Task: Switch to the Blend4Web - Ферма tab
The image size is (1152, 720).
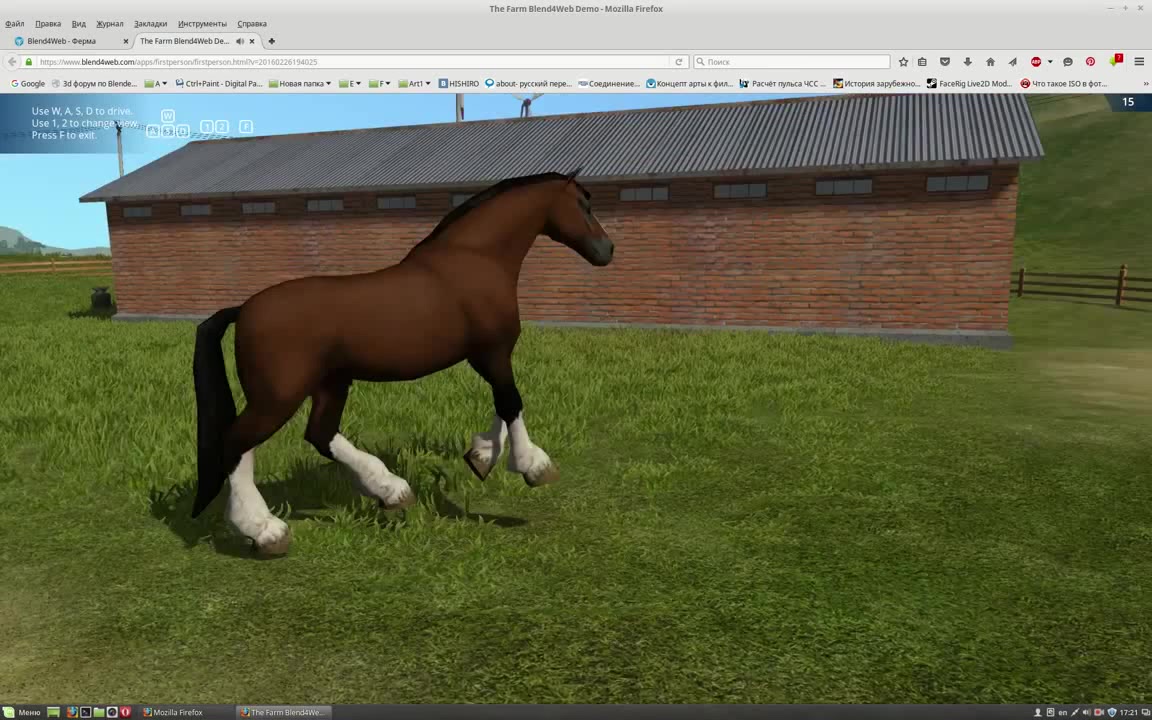Action: click(x=62, y=41)
